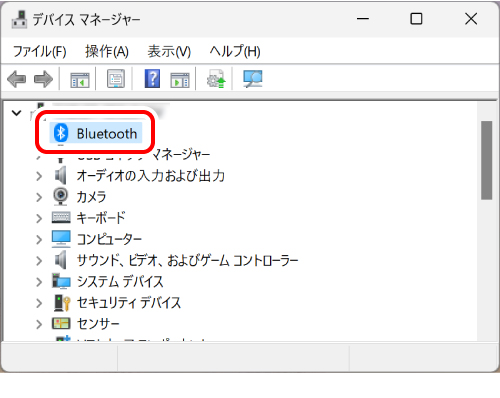Expand the オーディオの入力および出力 node
The width and height of the screenshot is (500, 398).
(39, 176)
